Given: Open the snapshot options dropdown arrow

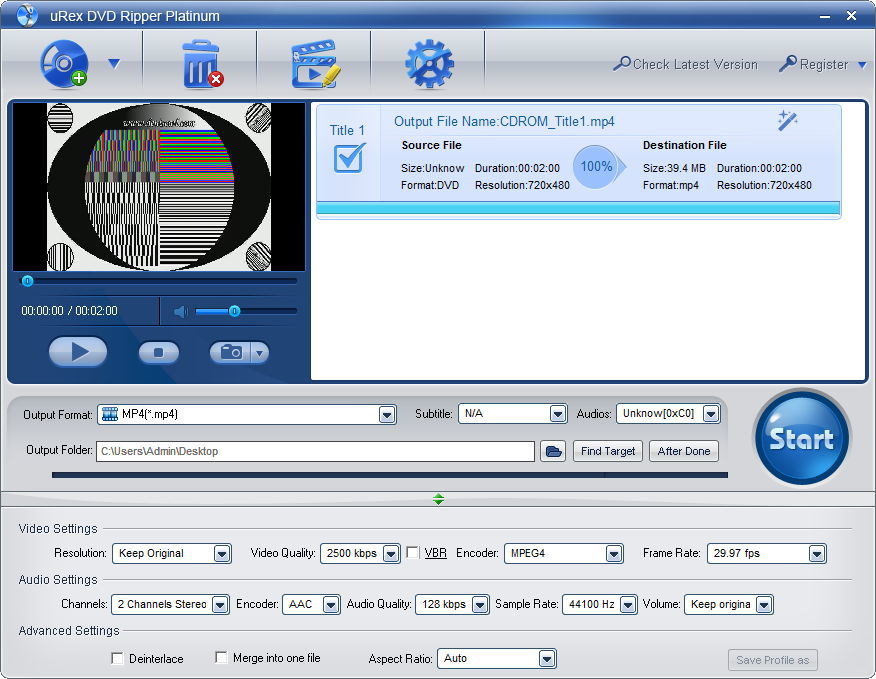Looking at the screenshot, I should [260, 353].
